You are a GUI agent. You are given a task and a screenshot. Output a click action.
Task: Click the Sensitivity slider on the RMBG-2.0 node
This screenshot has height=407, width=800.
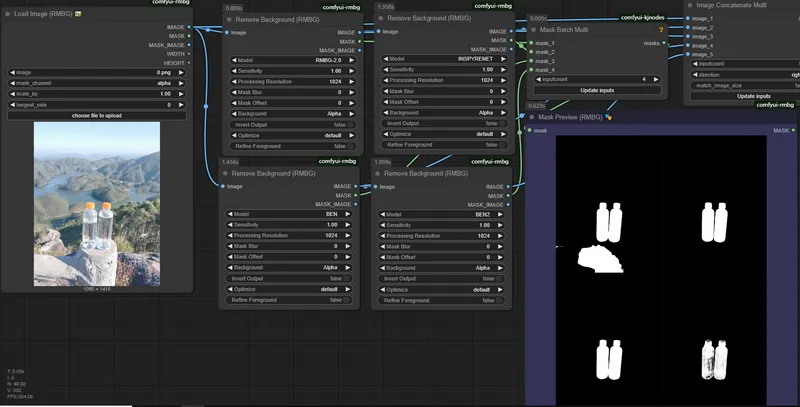290,70
